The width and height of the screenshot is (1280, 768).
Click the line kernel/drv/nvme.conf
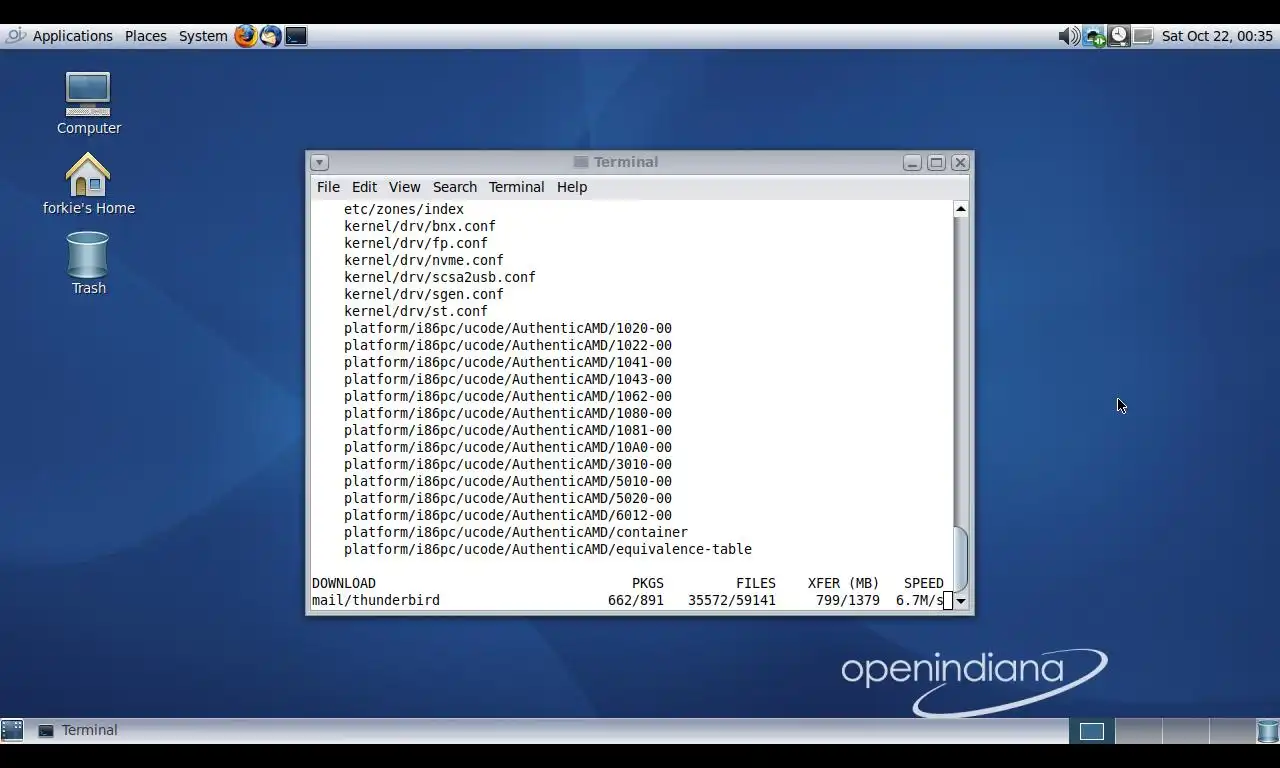click(424, 260)
